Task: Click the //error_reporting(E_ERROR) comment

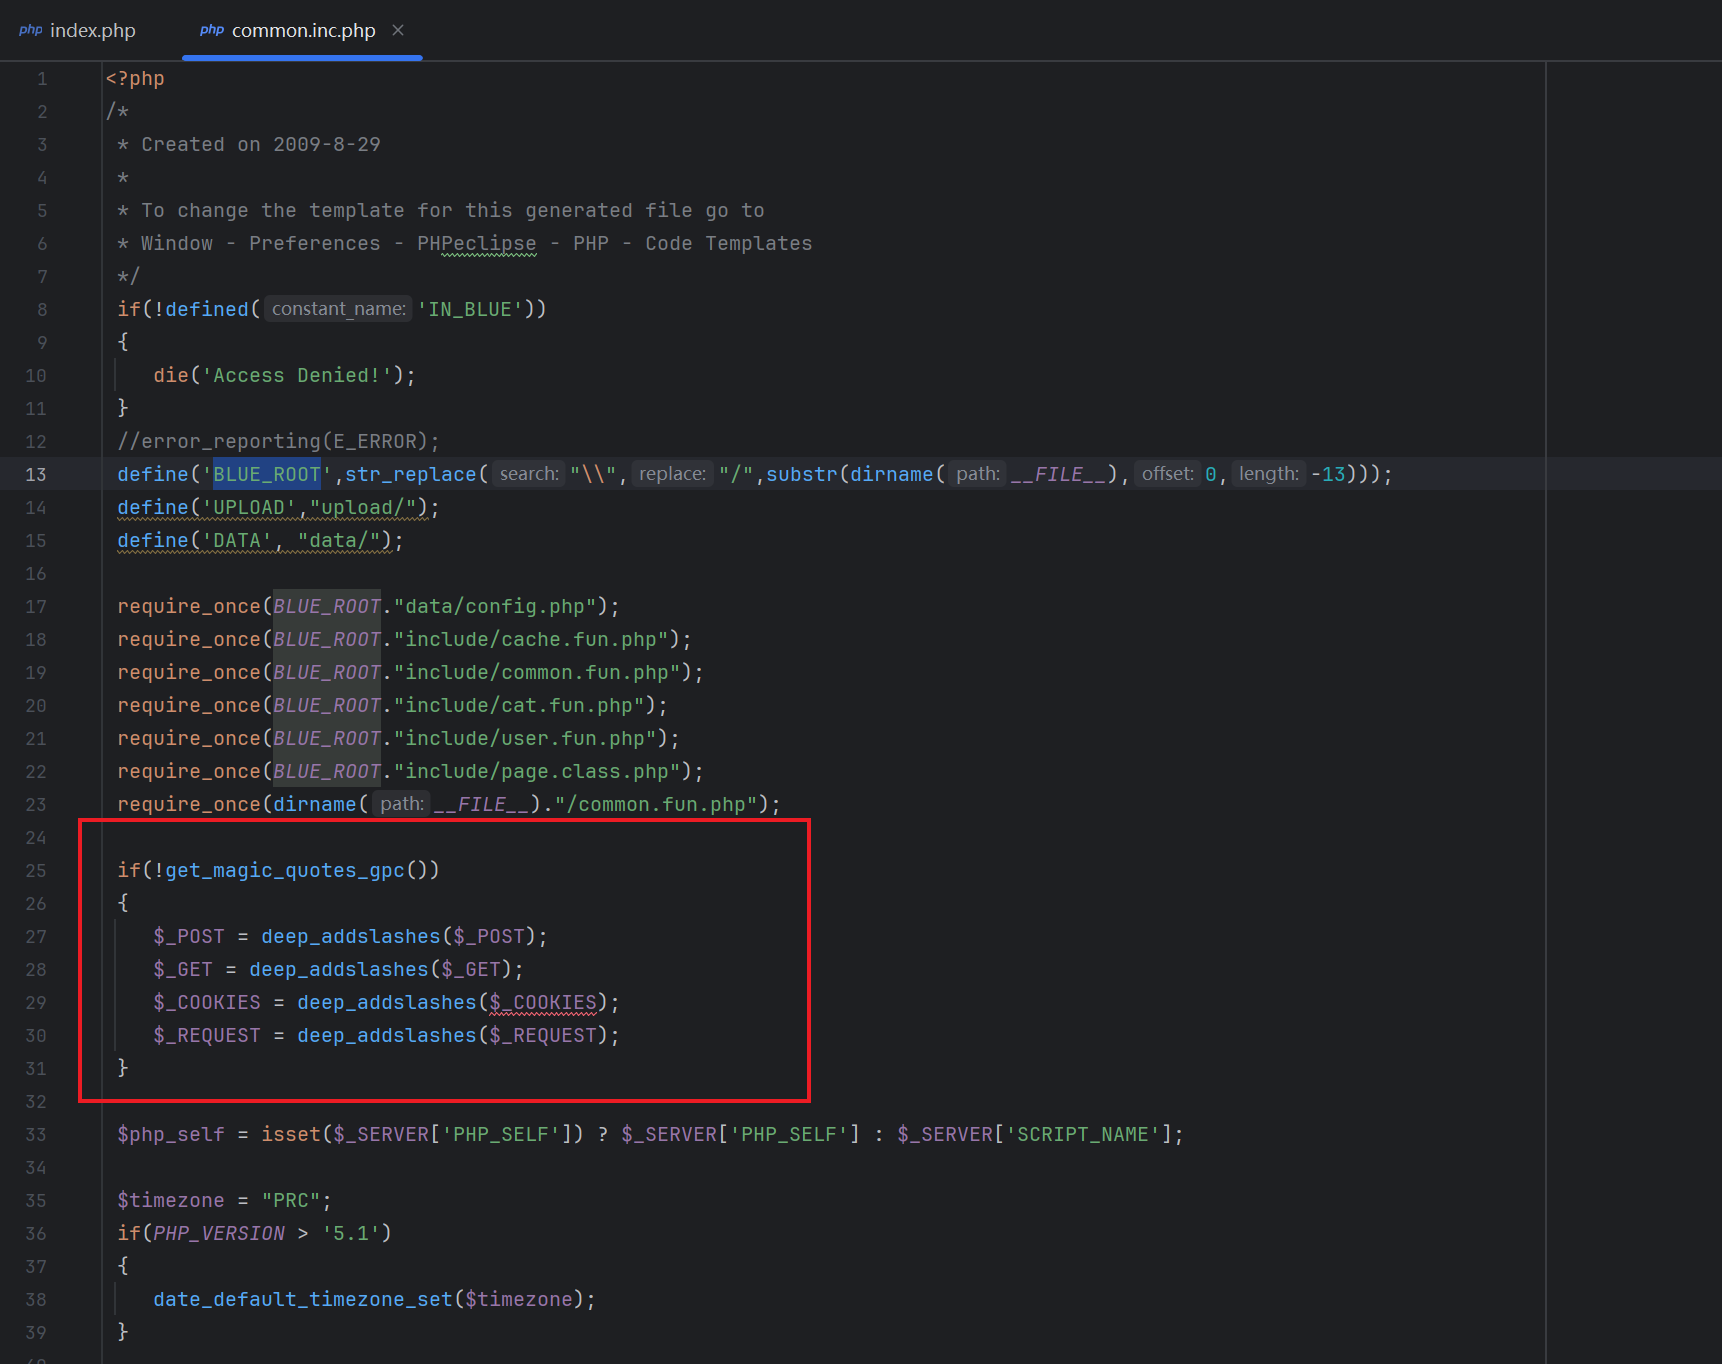Action: click(x=278, y=441)
